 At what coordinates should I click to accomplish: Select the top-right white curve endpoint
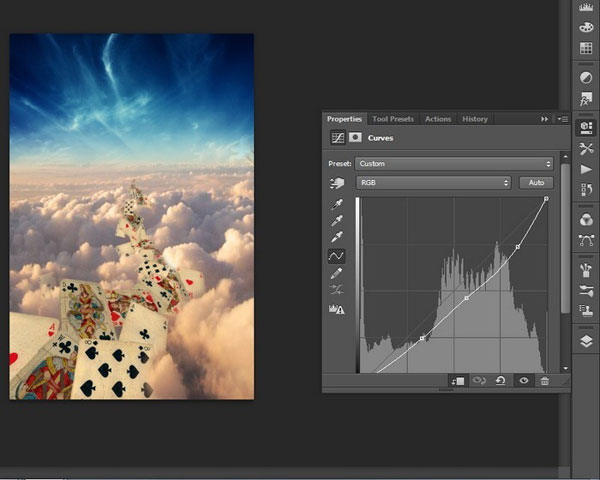point(546,199)
